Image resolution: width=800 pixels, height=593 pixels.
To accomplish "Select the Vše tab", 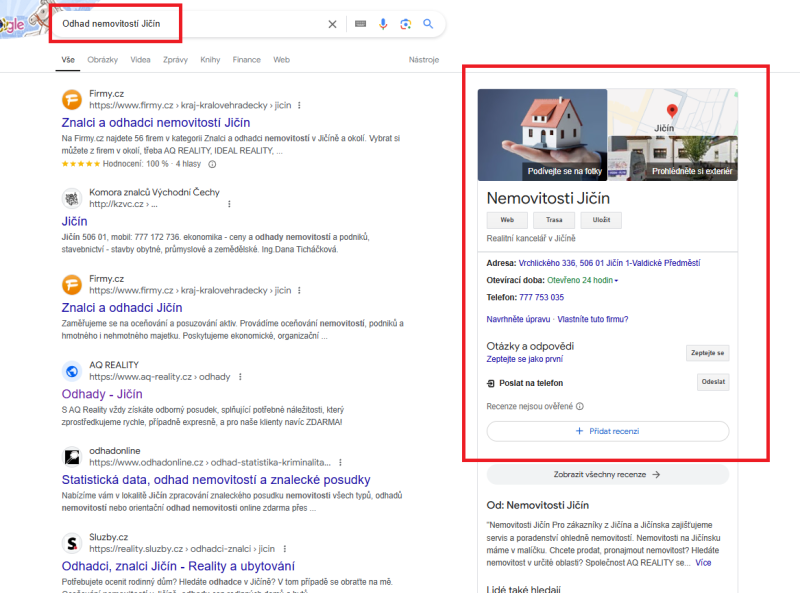I will coord(68,60).
